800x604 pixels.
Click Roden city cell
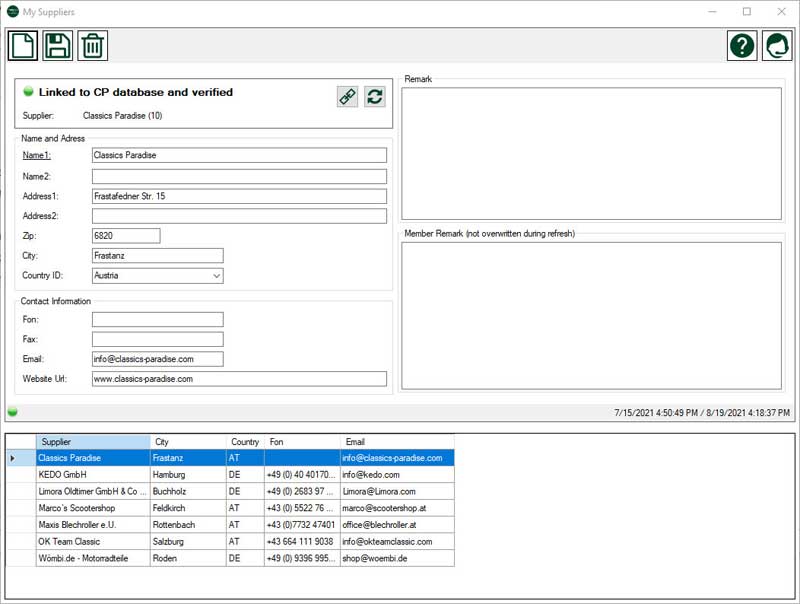[x=188, y=559]
